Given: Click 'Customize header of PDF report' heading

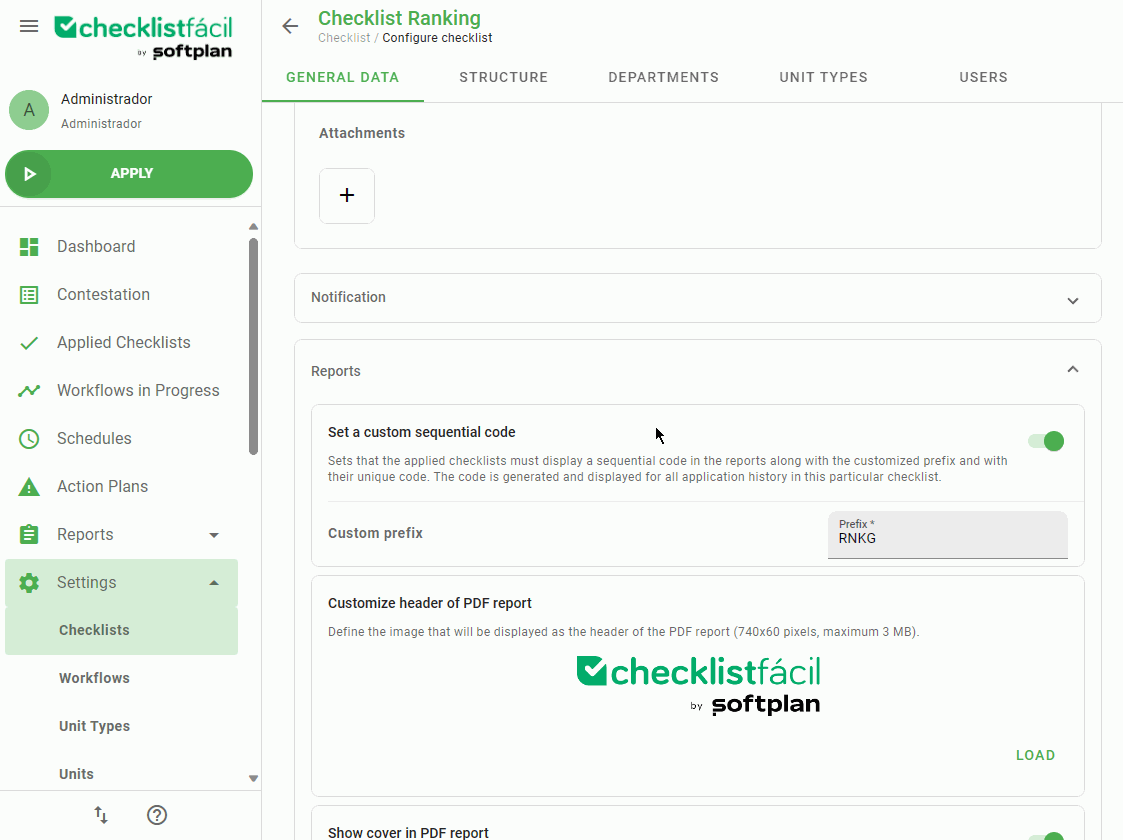Looking at the screenshot, I should 430,604.
